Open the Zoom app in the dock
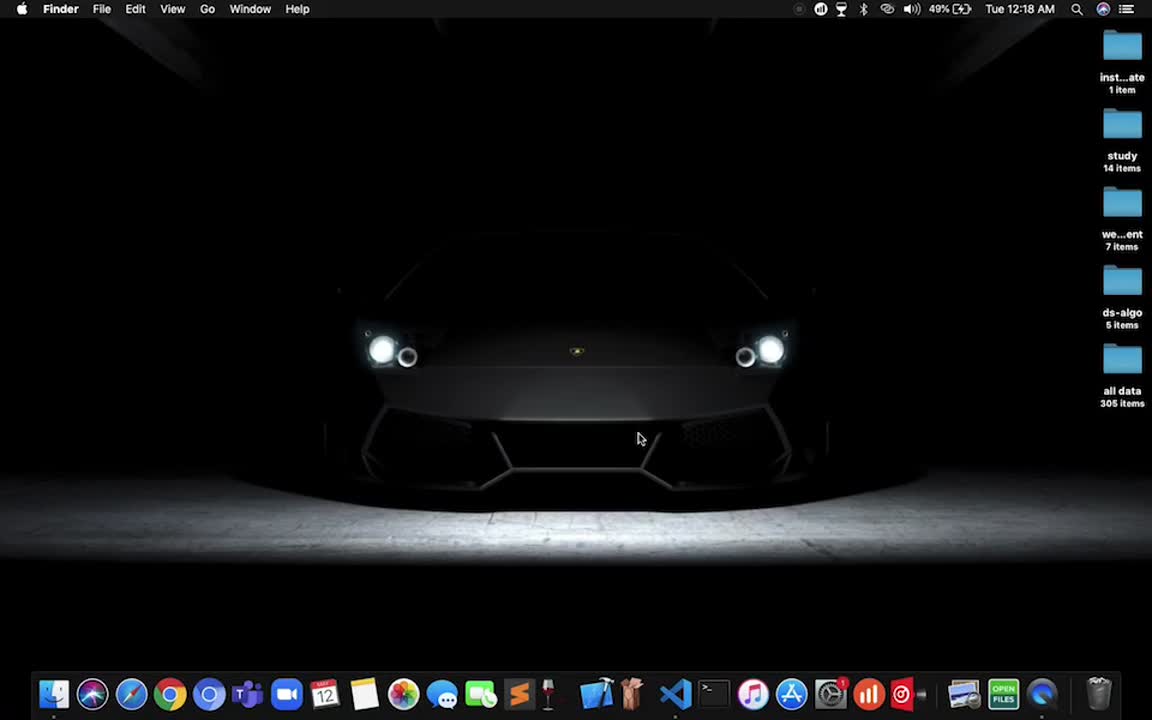The width and height of the screenshot is (1152, 720). point(287,694)
